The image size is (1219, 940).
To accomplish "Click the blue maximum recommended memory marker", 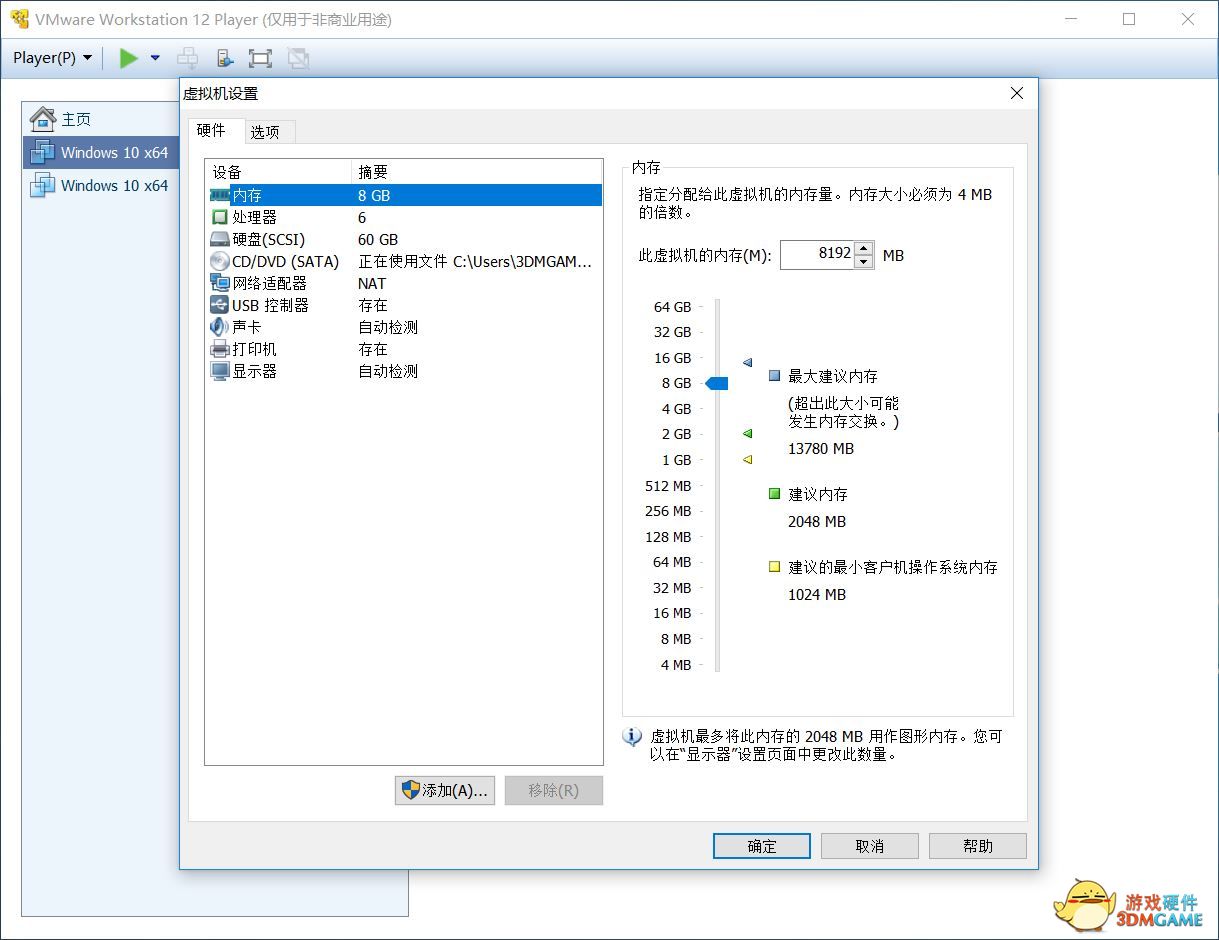I will (x=747, y=363).
